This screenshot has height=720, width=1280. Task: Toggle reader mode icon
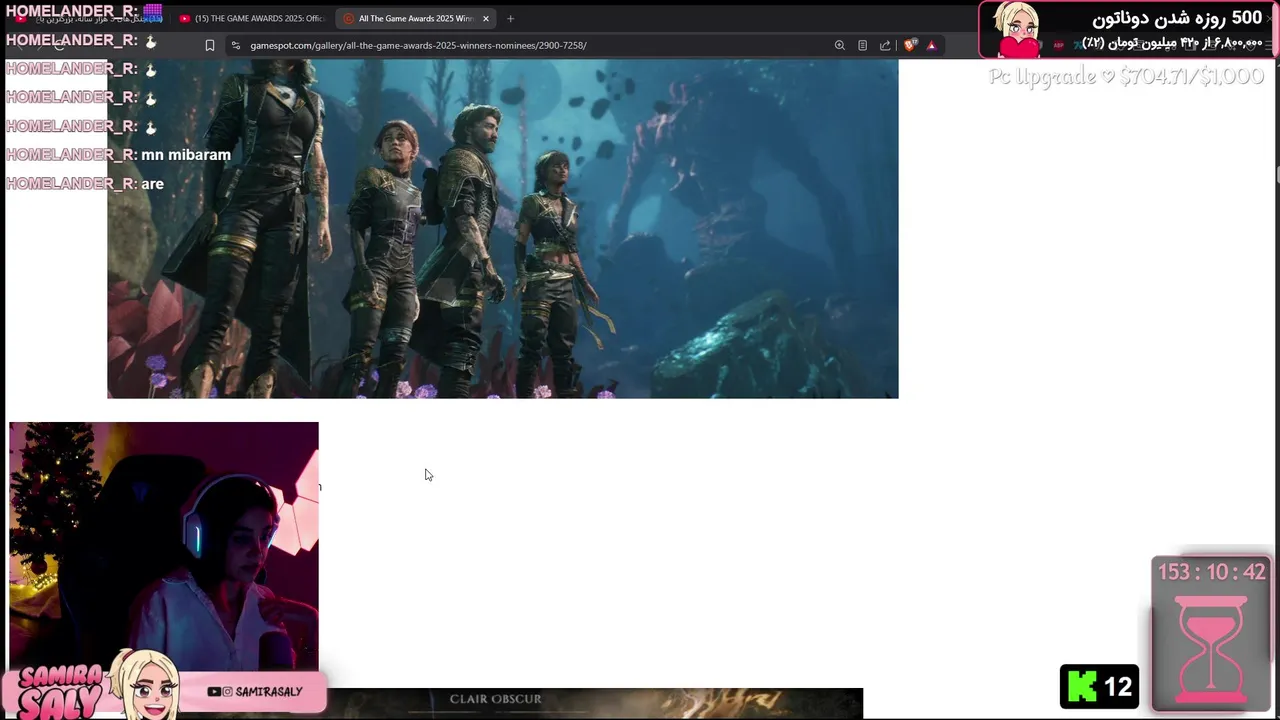click(x=862, y=45)
